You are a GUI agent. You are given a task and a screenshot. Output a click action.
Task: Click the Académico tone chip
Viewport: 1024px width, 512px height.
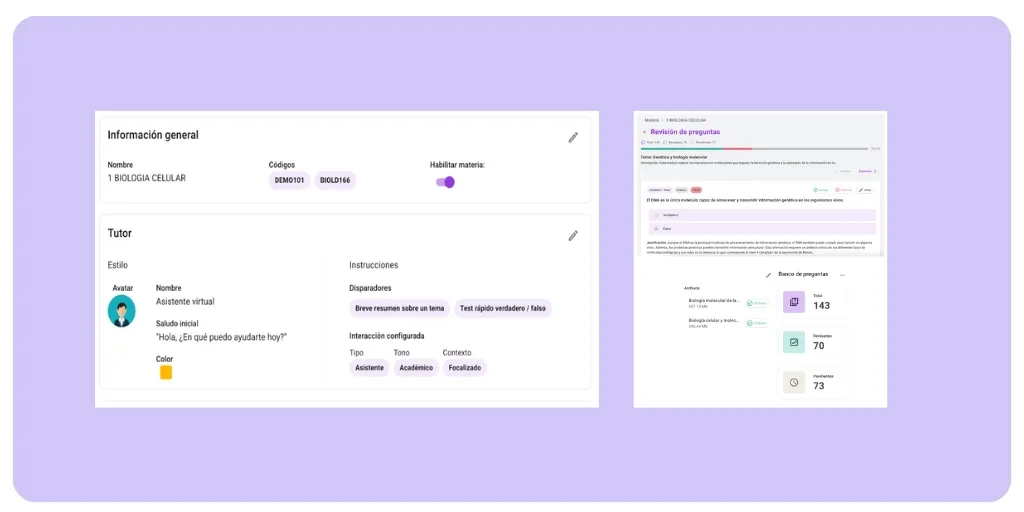(416, 368)
